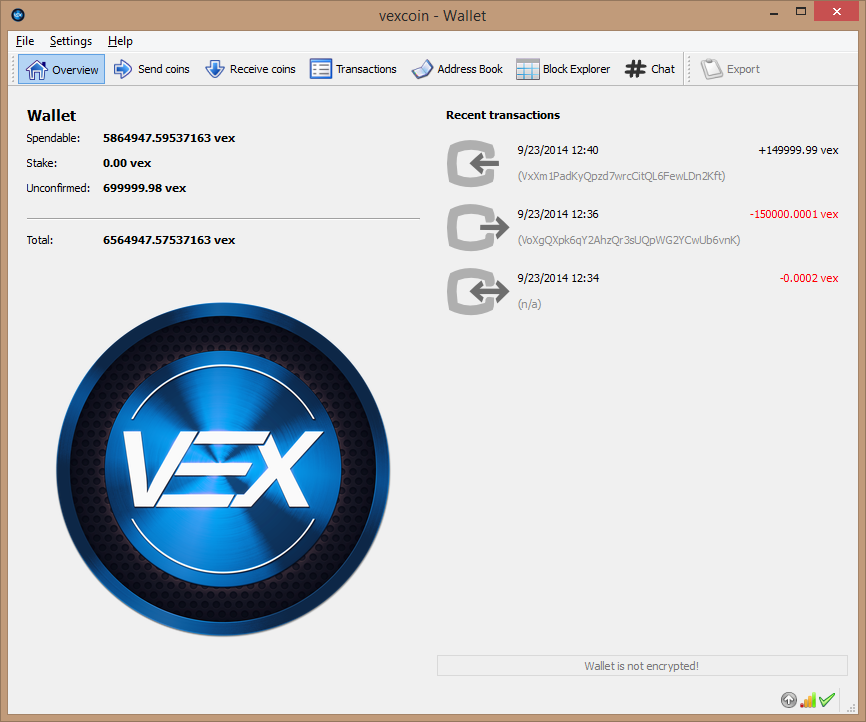Click the Address Book pencil icon
Image resolution: width=866 pixels, height=722 pixels.
click(x=423, y=69)
